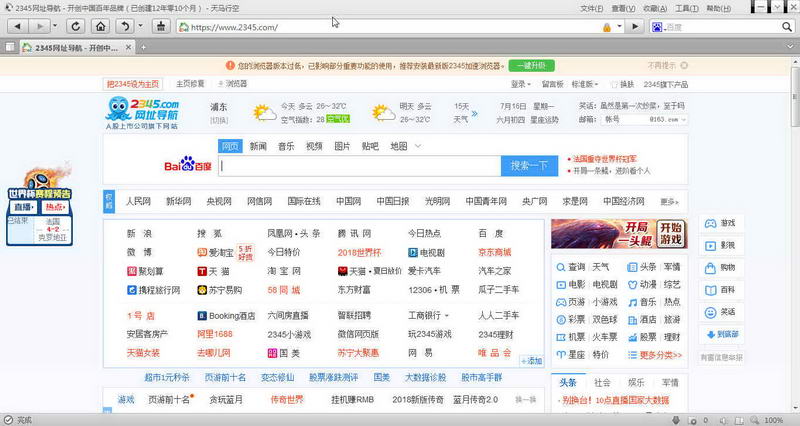Screen dimensions: 800x426
Task: Switch to the 社会 news tab
Action: pyautogui.click(x=602, y=382)
